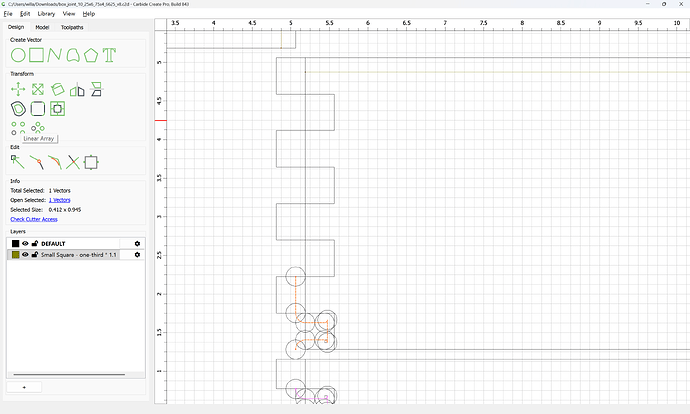This screenshot has width=690, height=414.
Task: Click the olive Small Square layer swatch
Action: click(x=15, y=255)
